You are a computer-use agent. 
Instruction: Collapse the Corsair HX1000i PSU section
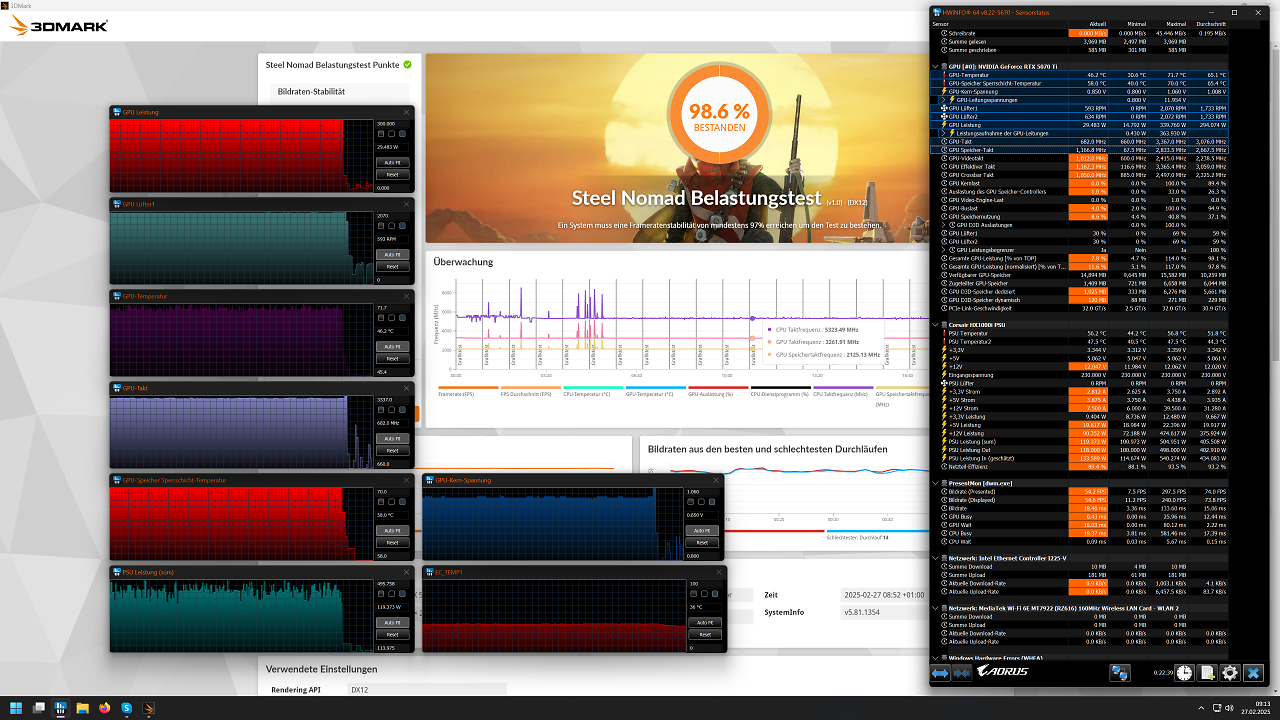pyautogui.click(x=936, y=324)
